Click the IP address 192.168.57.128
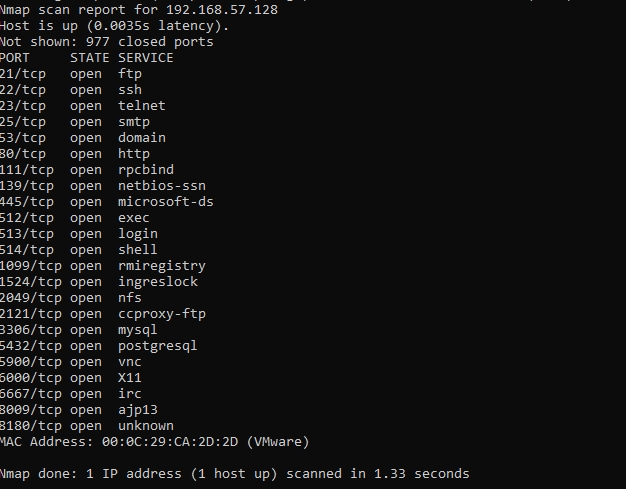626x489 pixels. (222, 9)
